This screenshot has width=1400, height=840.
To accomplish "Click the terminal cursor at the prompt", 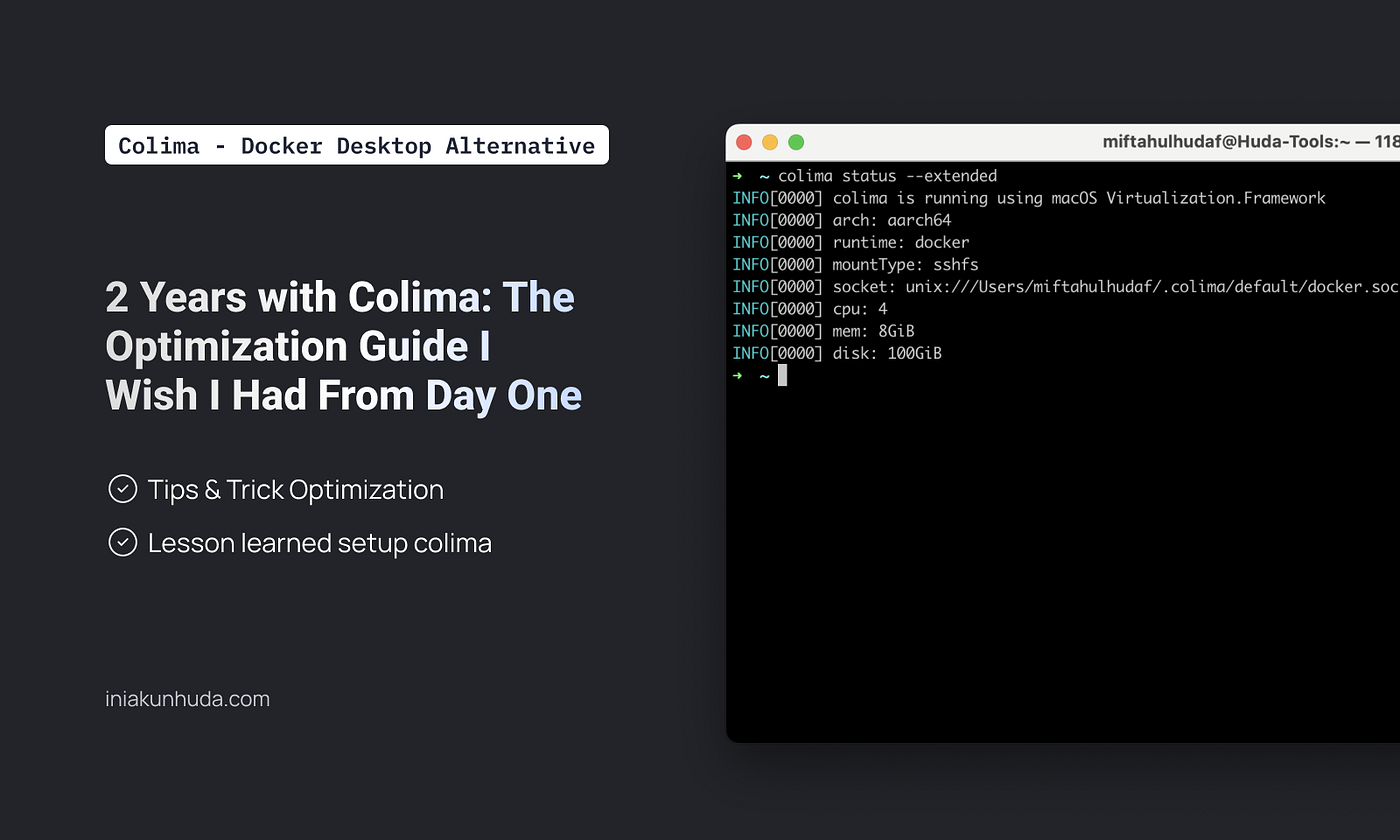I will click(783, 375).
